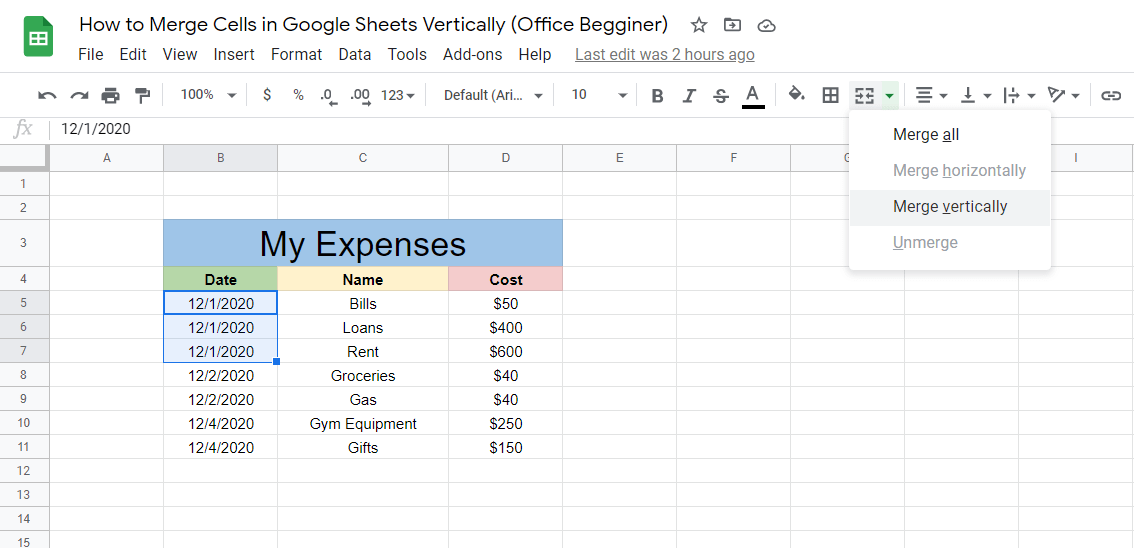Image resolution: width=1134 pixels, height=548 pixels.
Task: Click the Undo arrow icon
Action: click(47, 95)
